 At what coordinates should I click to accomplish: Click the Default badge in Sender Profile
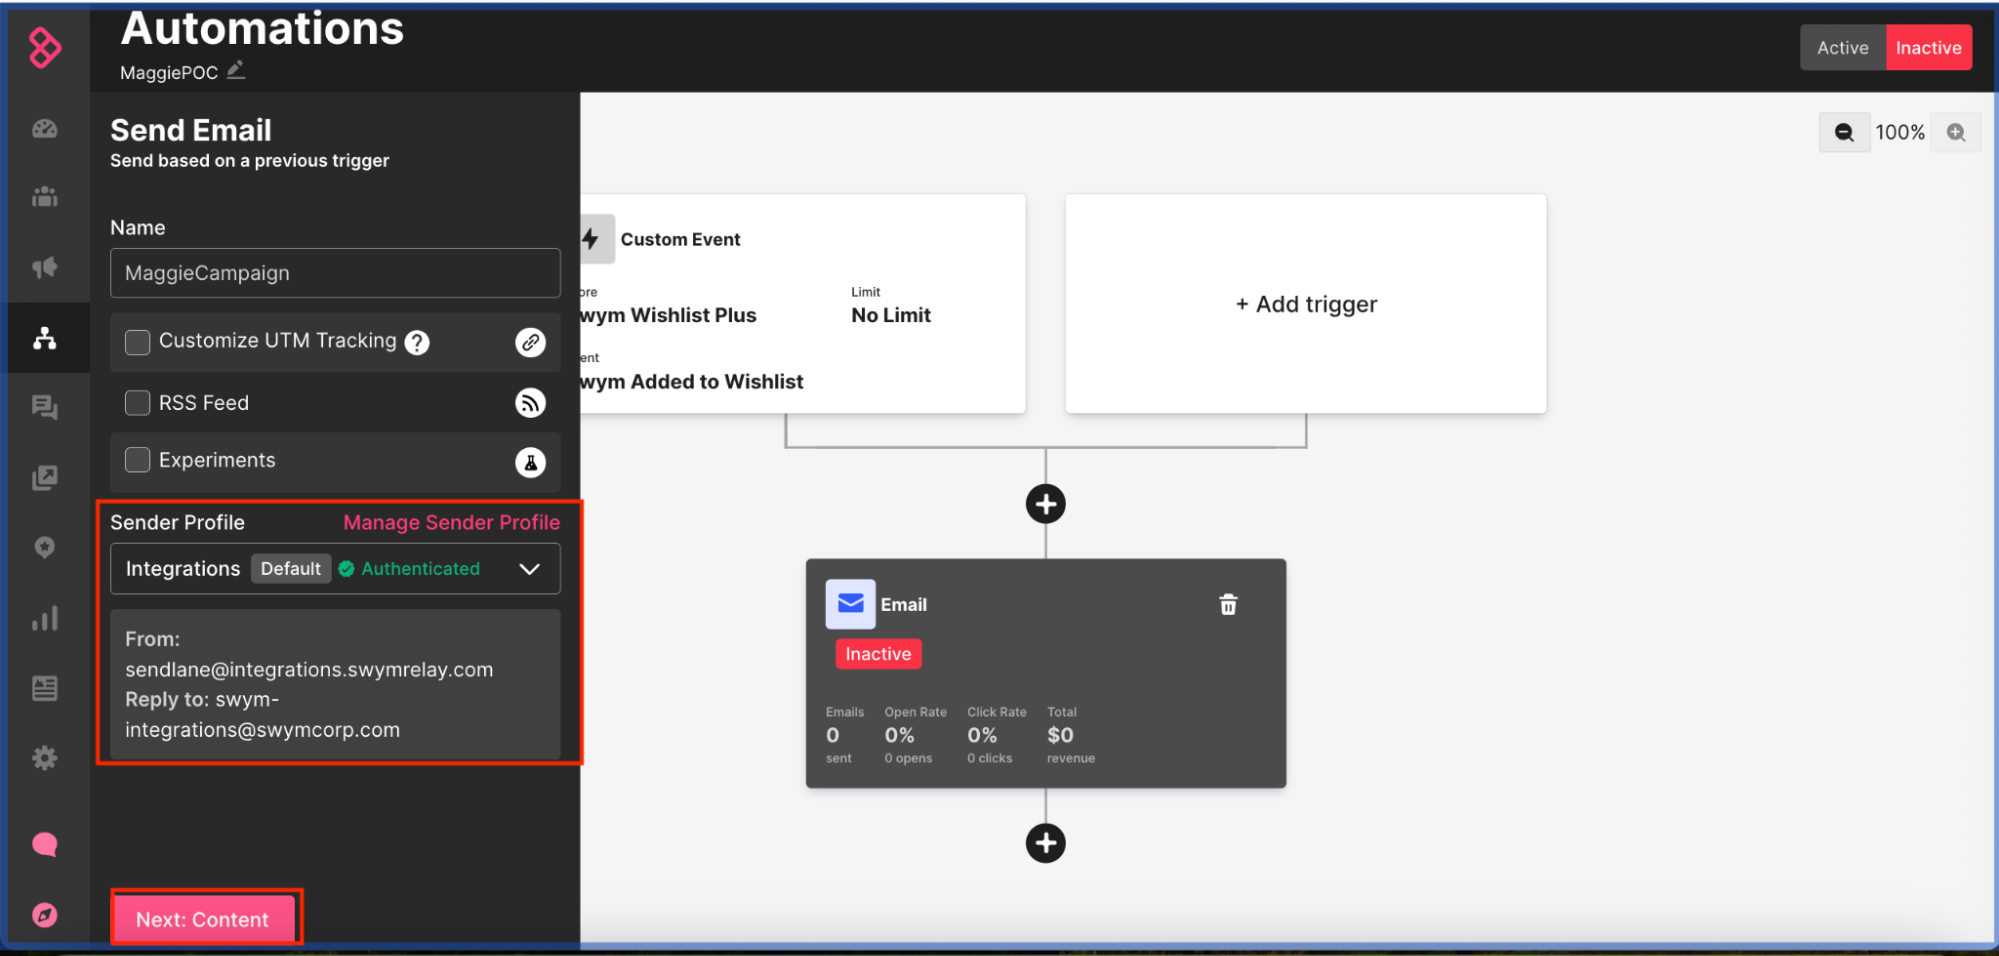point(291,569)
